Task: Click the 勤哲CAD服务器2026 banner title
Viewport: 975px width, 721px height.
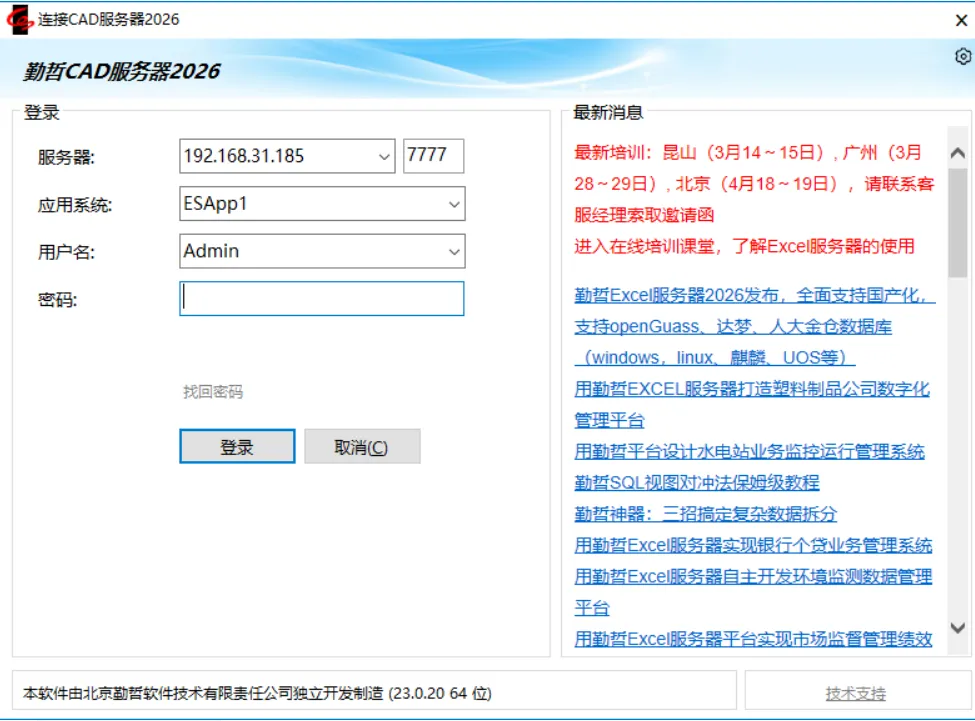Action: click(122, 71)
